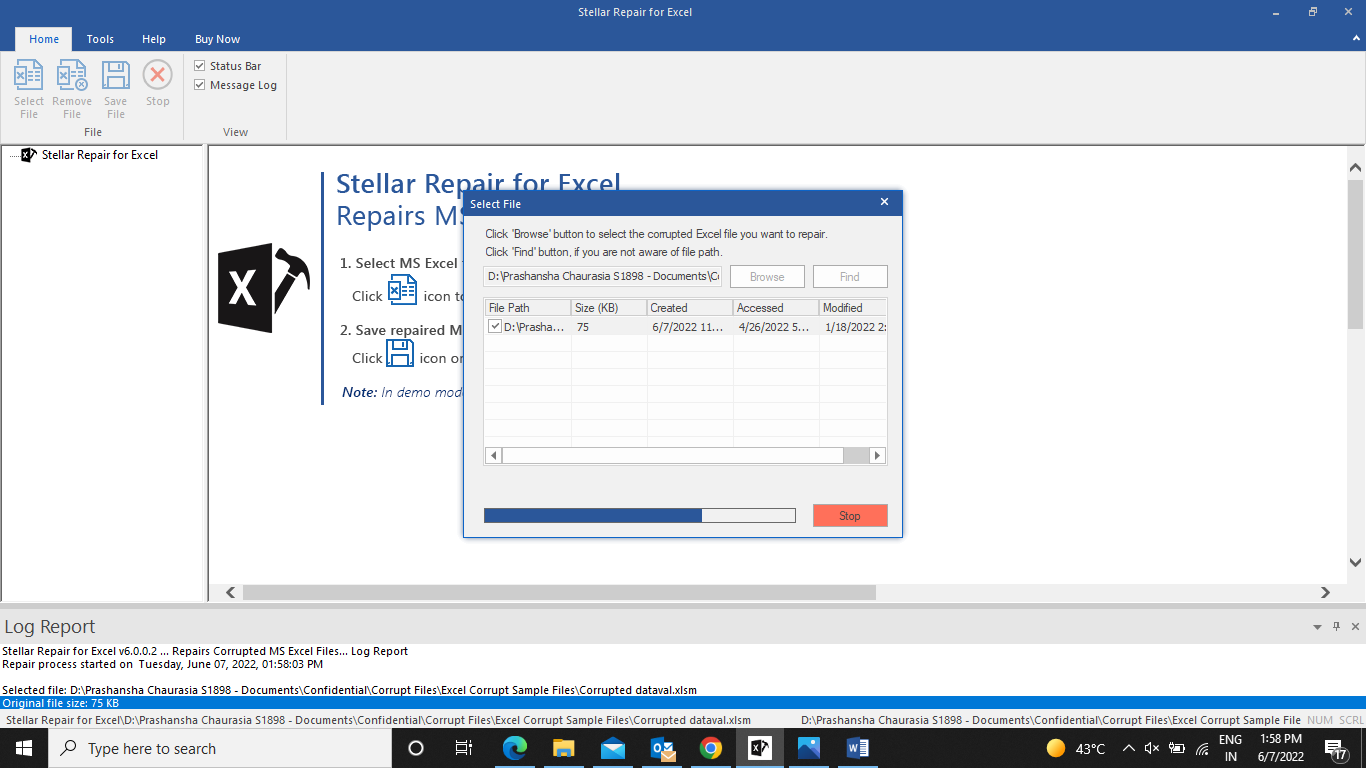Click main panel scroll down arrow
The width and height of the screenshot is (1366, 768).
point(1356,563)
